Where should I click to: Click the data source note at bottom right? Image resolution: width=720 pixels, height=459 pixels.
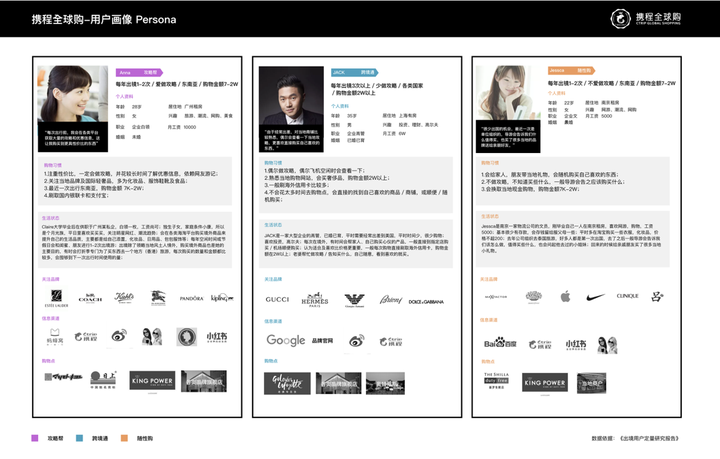coord(635,438)
